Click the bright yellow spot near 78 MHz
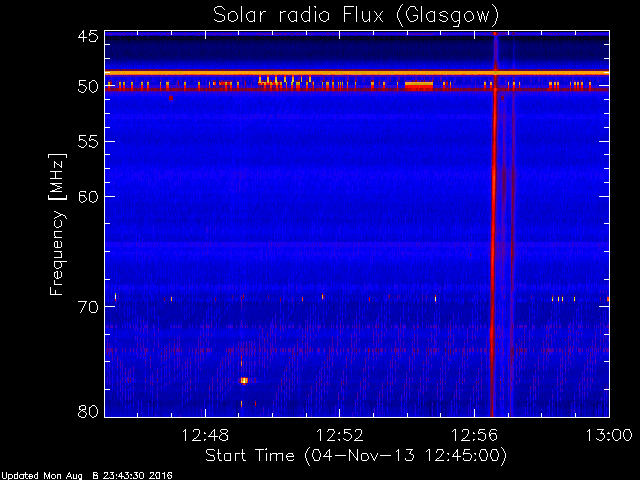Screen dimensions: 640x480 pos(244,380)
